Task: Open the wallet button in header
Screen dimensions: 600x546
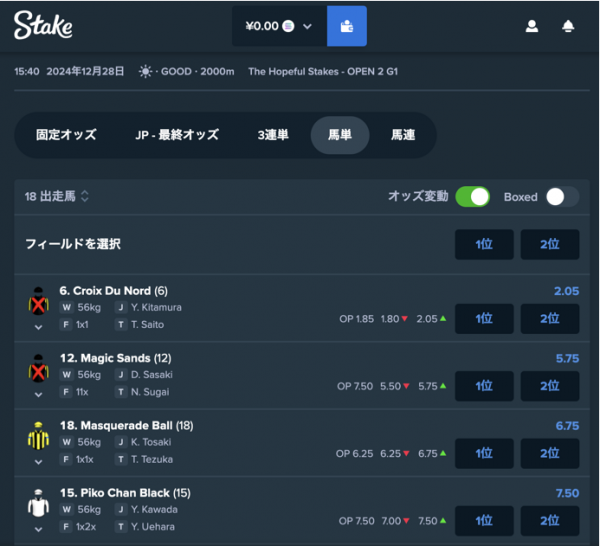Action: tap(347, 26)
